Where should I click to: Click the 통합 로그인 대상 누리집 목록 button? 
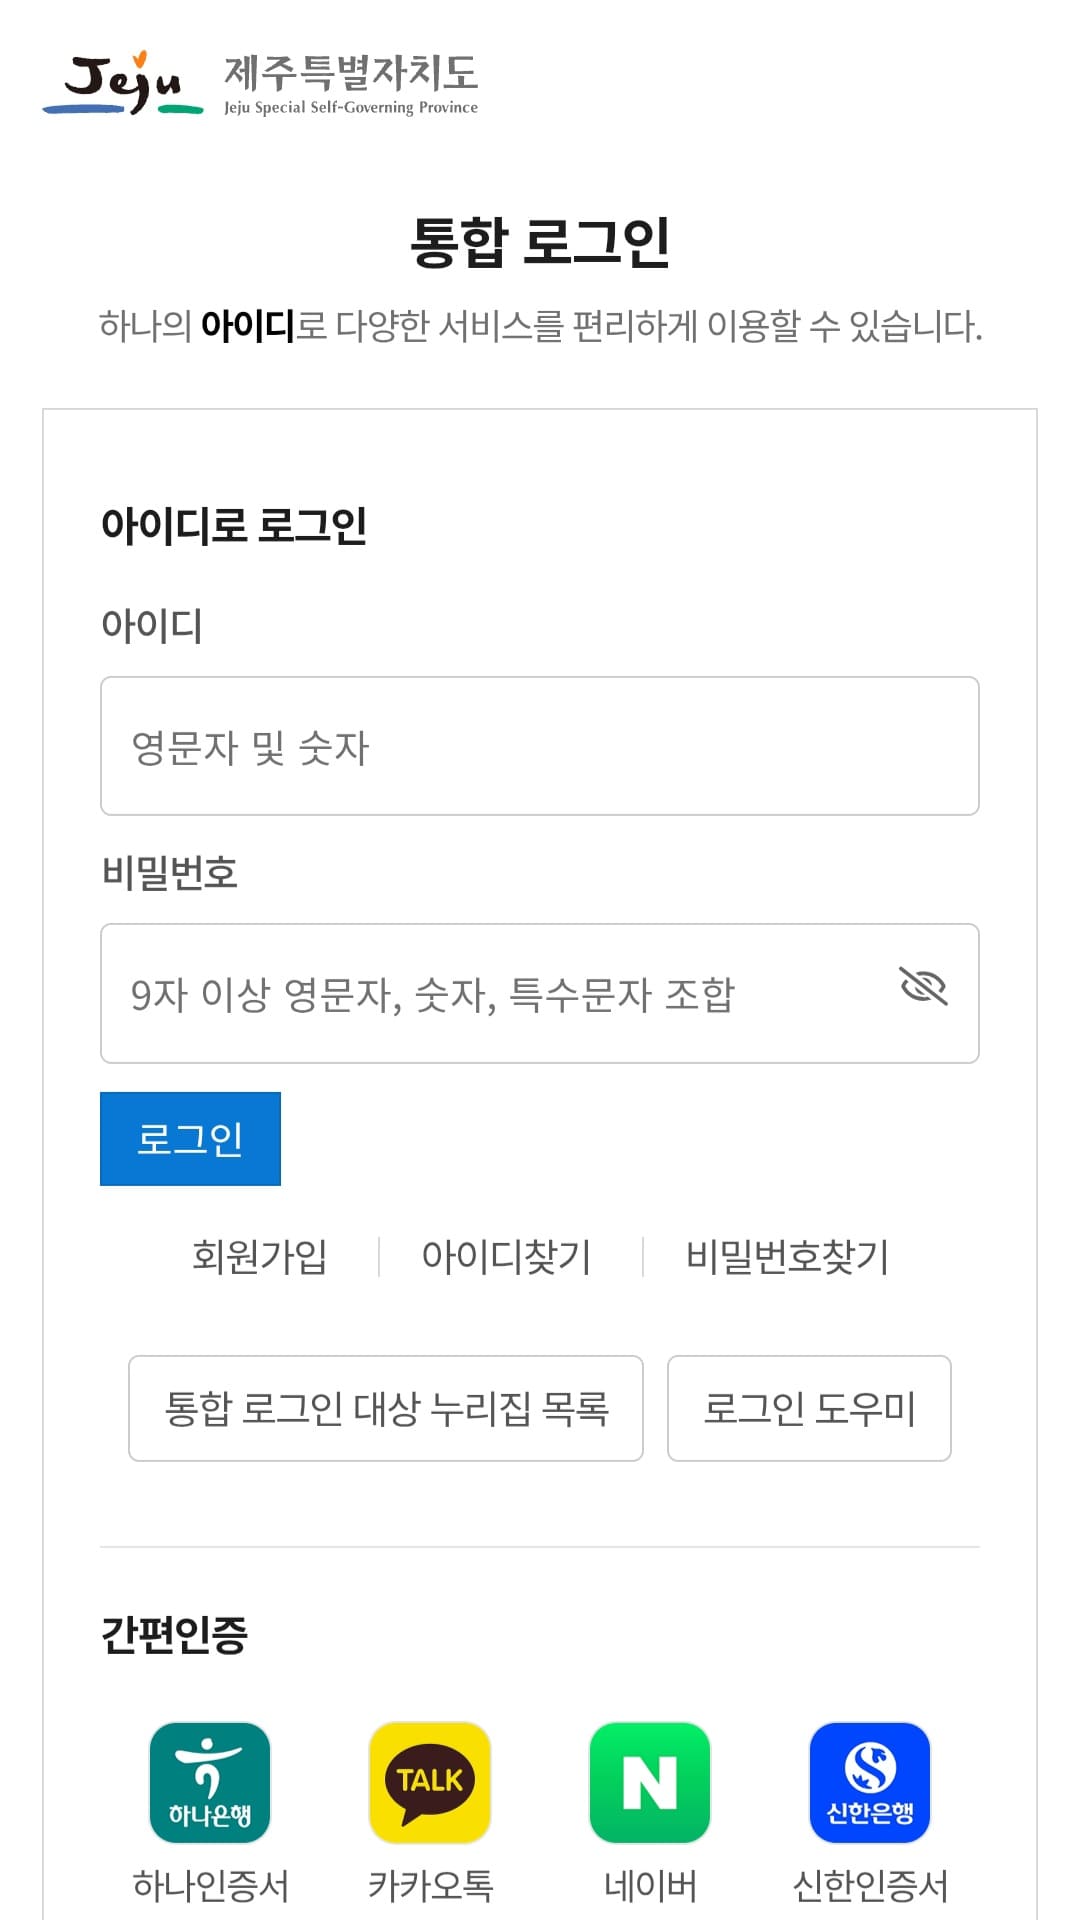[x=385, y=1409]
